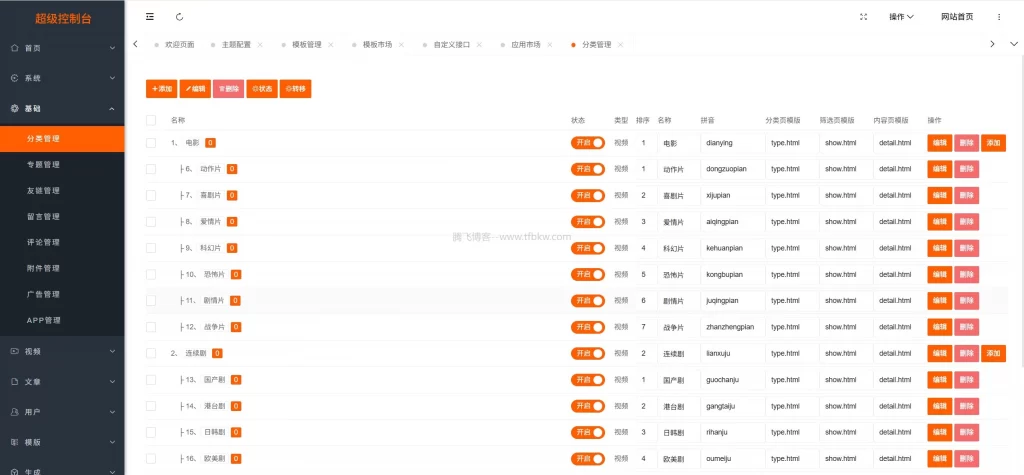Viewport: 1024px width, 475px height.
Task: Open the 操作 dropdown in header
Action: (902, 17)
